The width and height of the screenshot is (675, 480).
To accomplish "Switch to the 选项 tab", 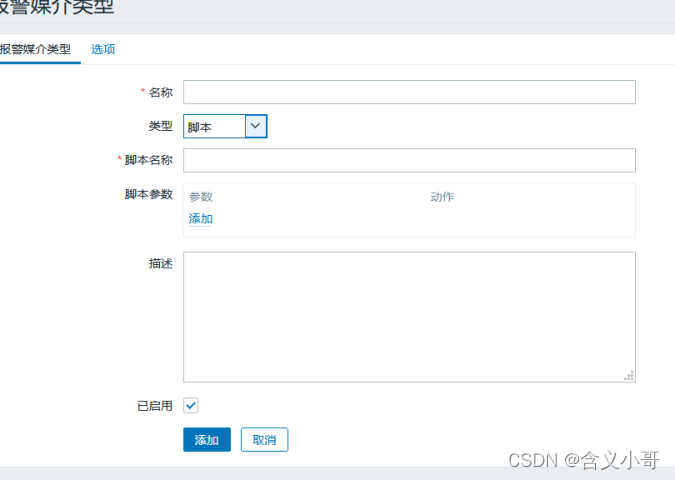I will click(103, 49).
